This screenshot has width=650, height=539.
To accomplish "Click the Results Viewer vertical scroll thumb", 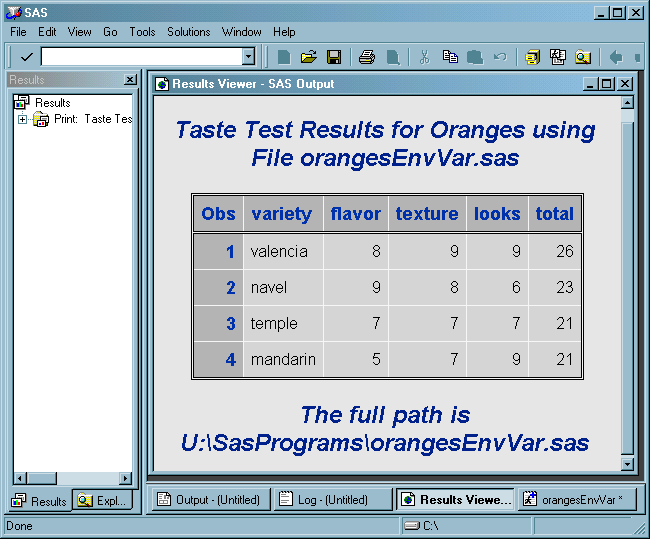I will 627,288.
